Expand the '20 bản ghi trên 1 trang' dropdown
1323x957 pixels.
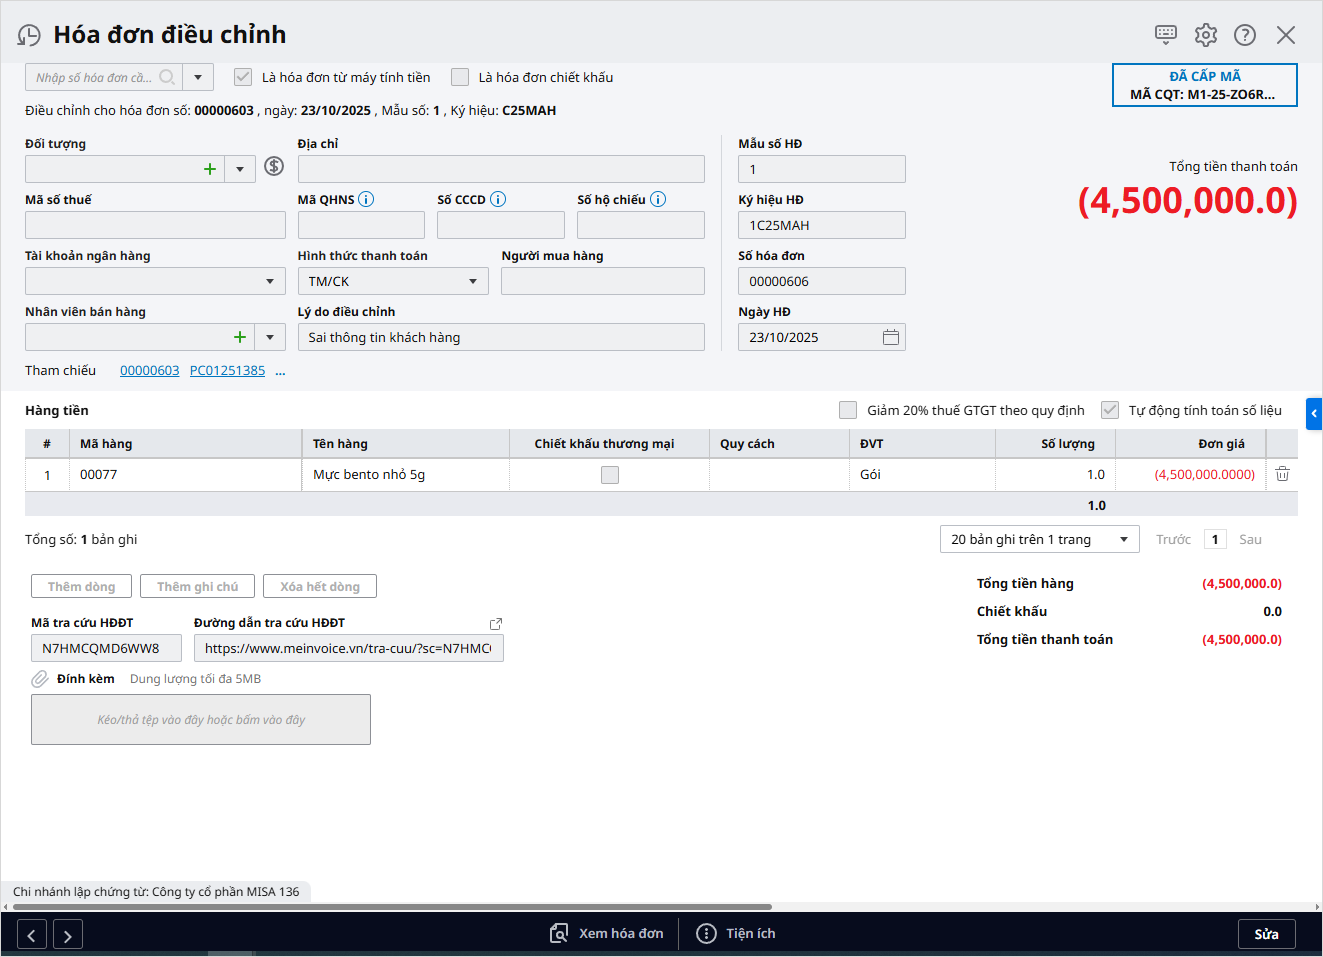[1123, 540]
